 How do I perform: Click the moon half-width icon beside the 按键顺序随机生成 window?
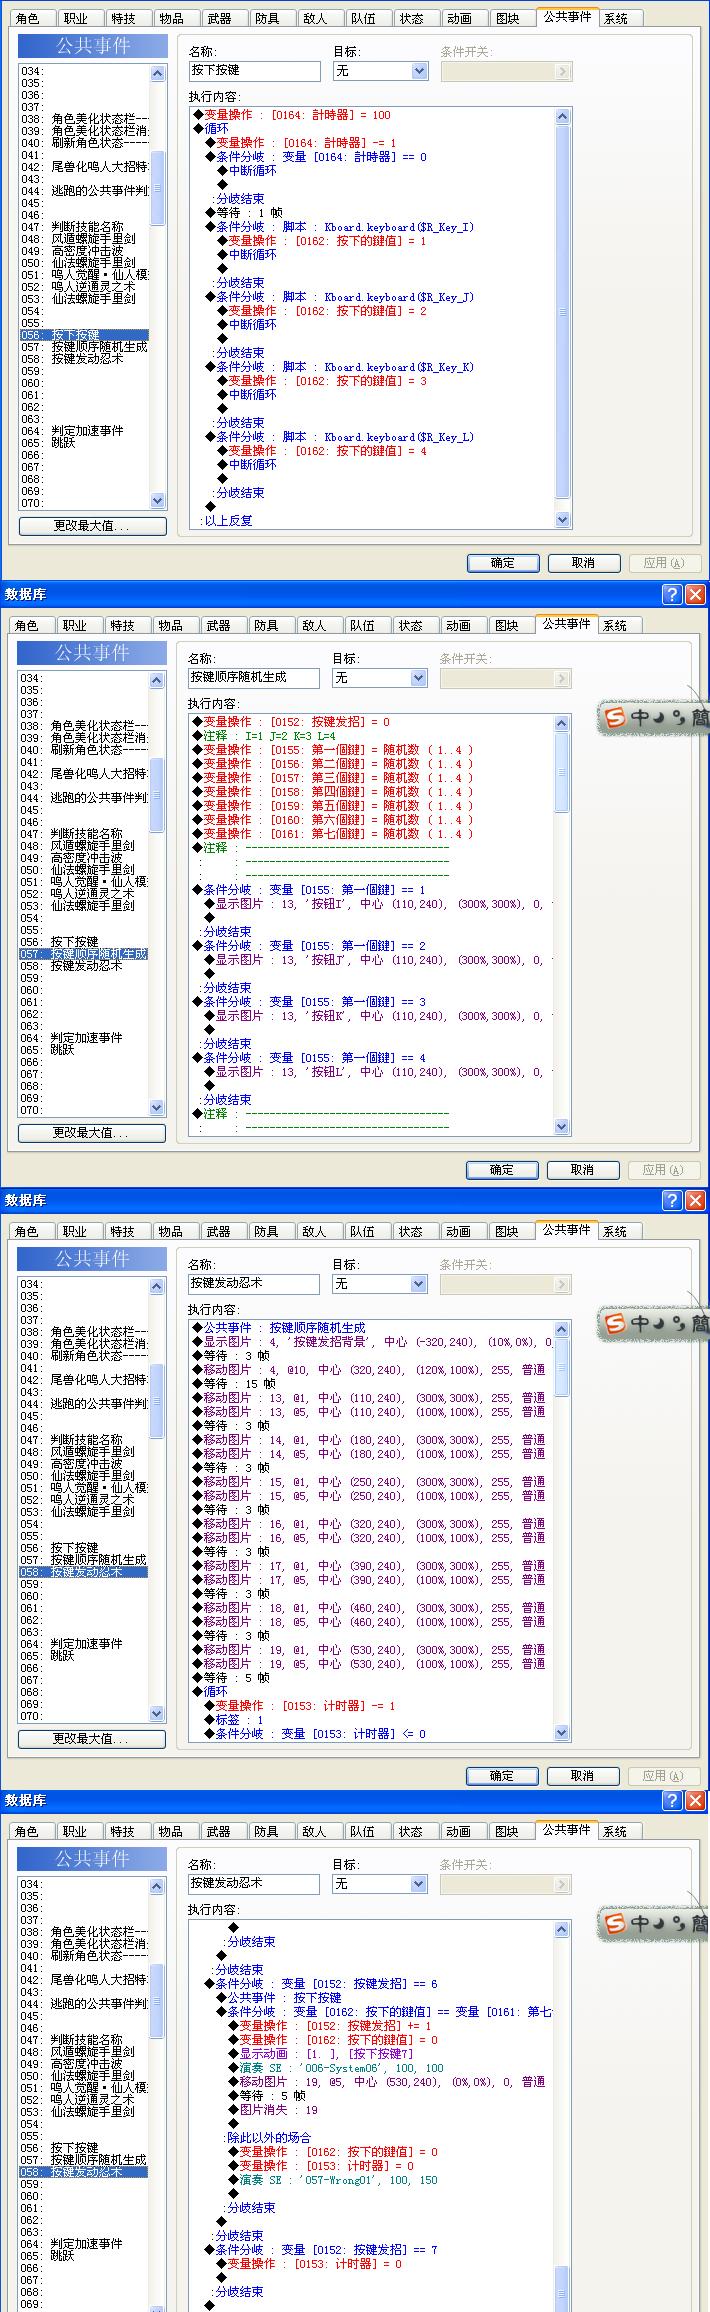[x=660, y=717]
